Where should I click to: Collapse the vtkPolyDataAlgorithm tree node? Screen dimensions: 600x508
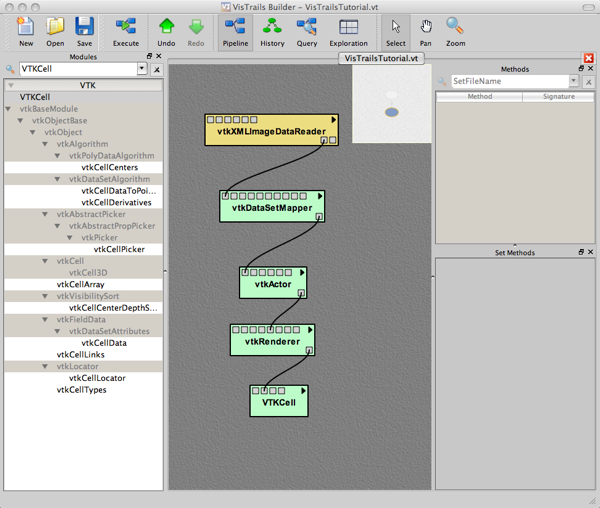[57, 156]
